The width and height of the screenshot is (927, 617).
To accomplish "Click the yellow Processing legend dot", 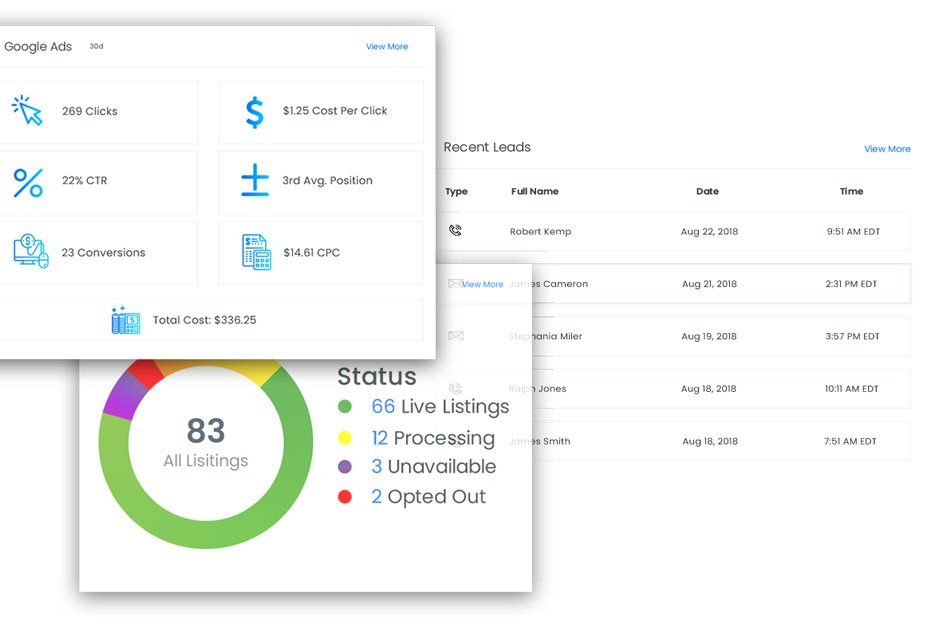I will click(345, 437).
